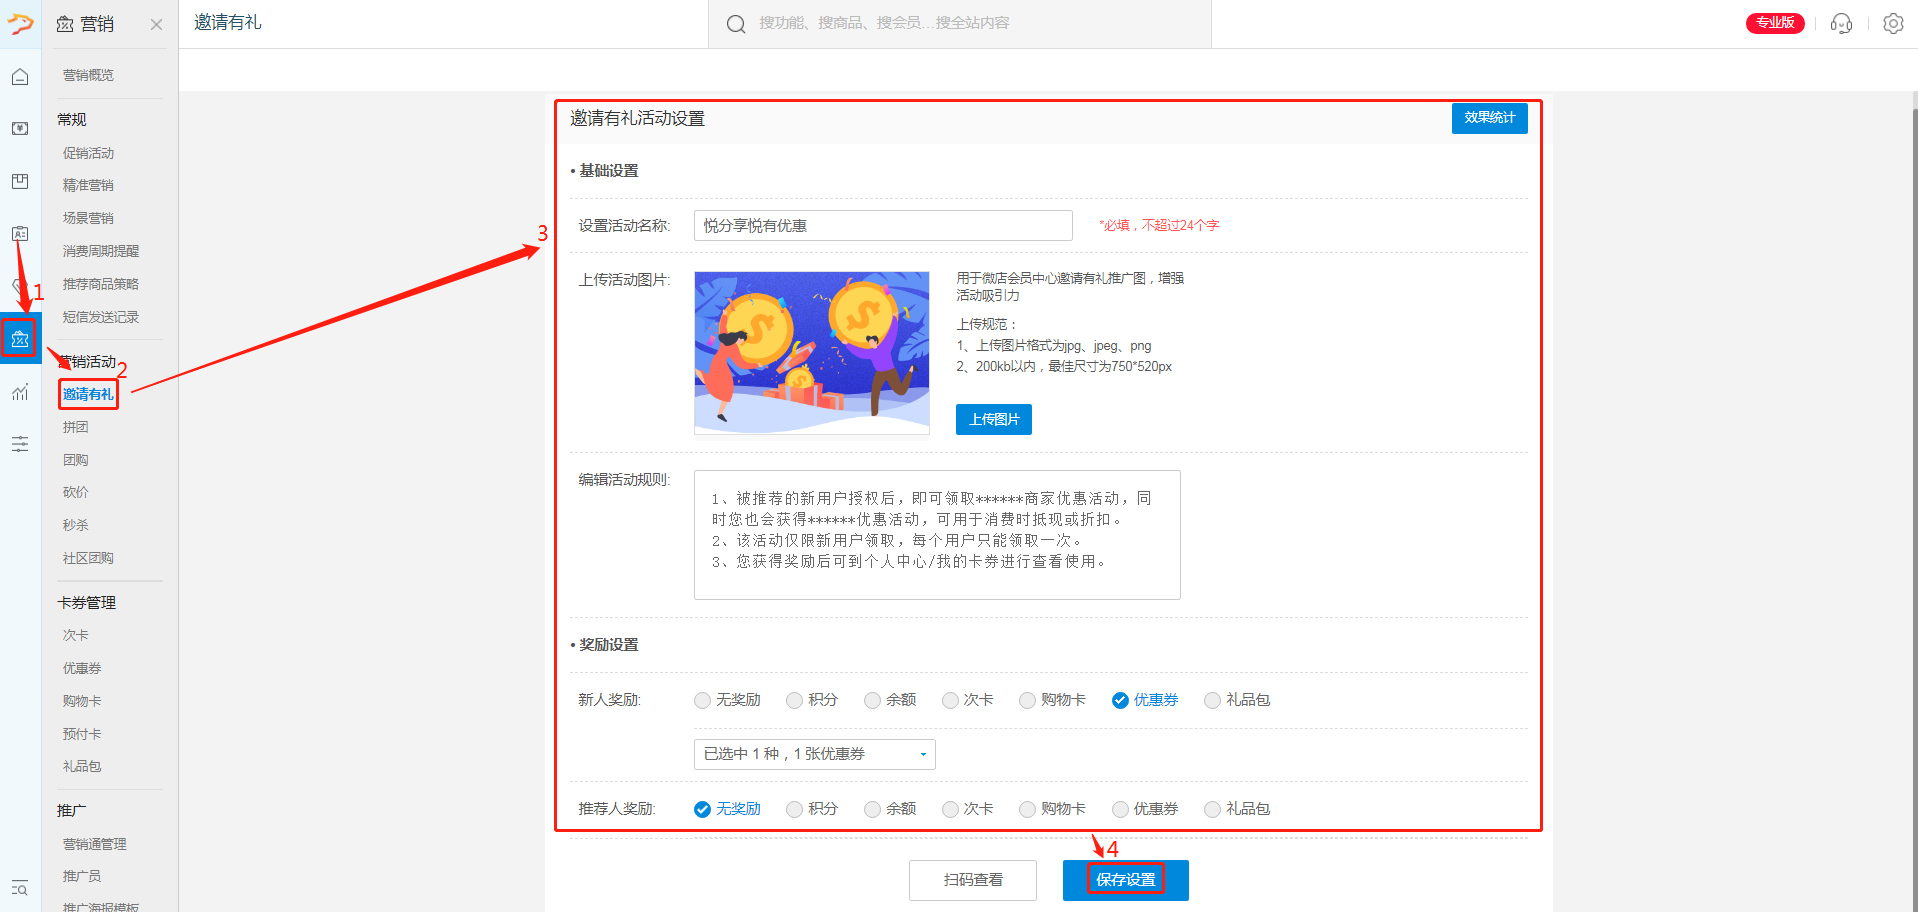Edit the 设置活动名称 input field
Screen dimensions: 1918x912
click(883, 226)
